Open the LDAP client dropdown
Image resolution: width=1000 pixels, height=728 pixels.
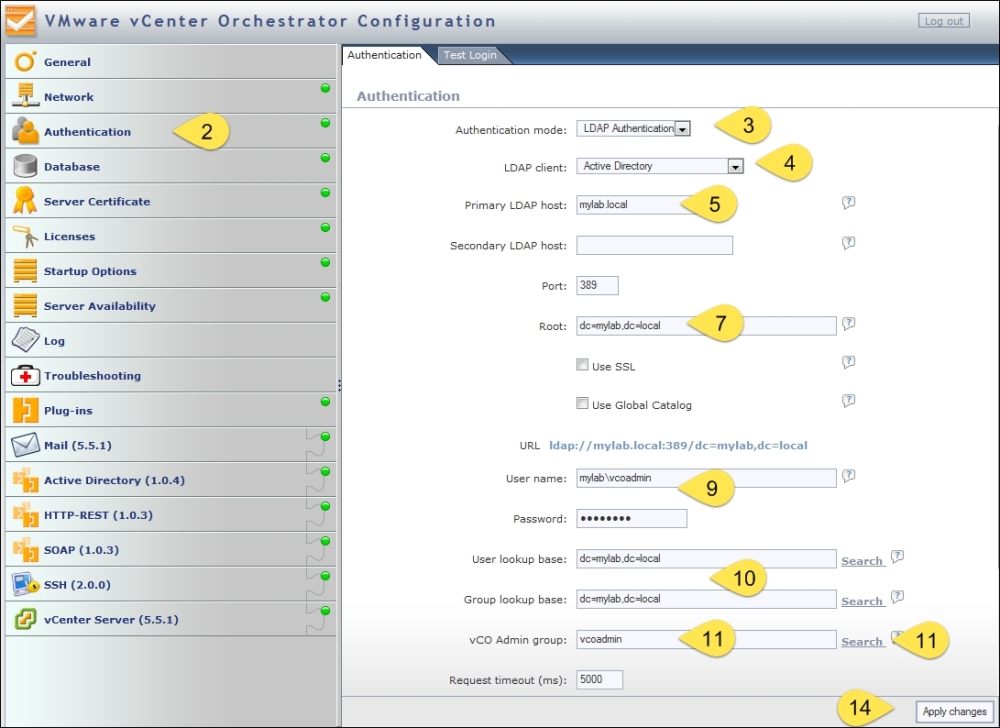(x=735, y=167)
